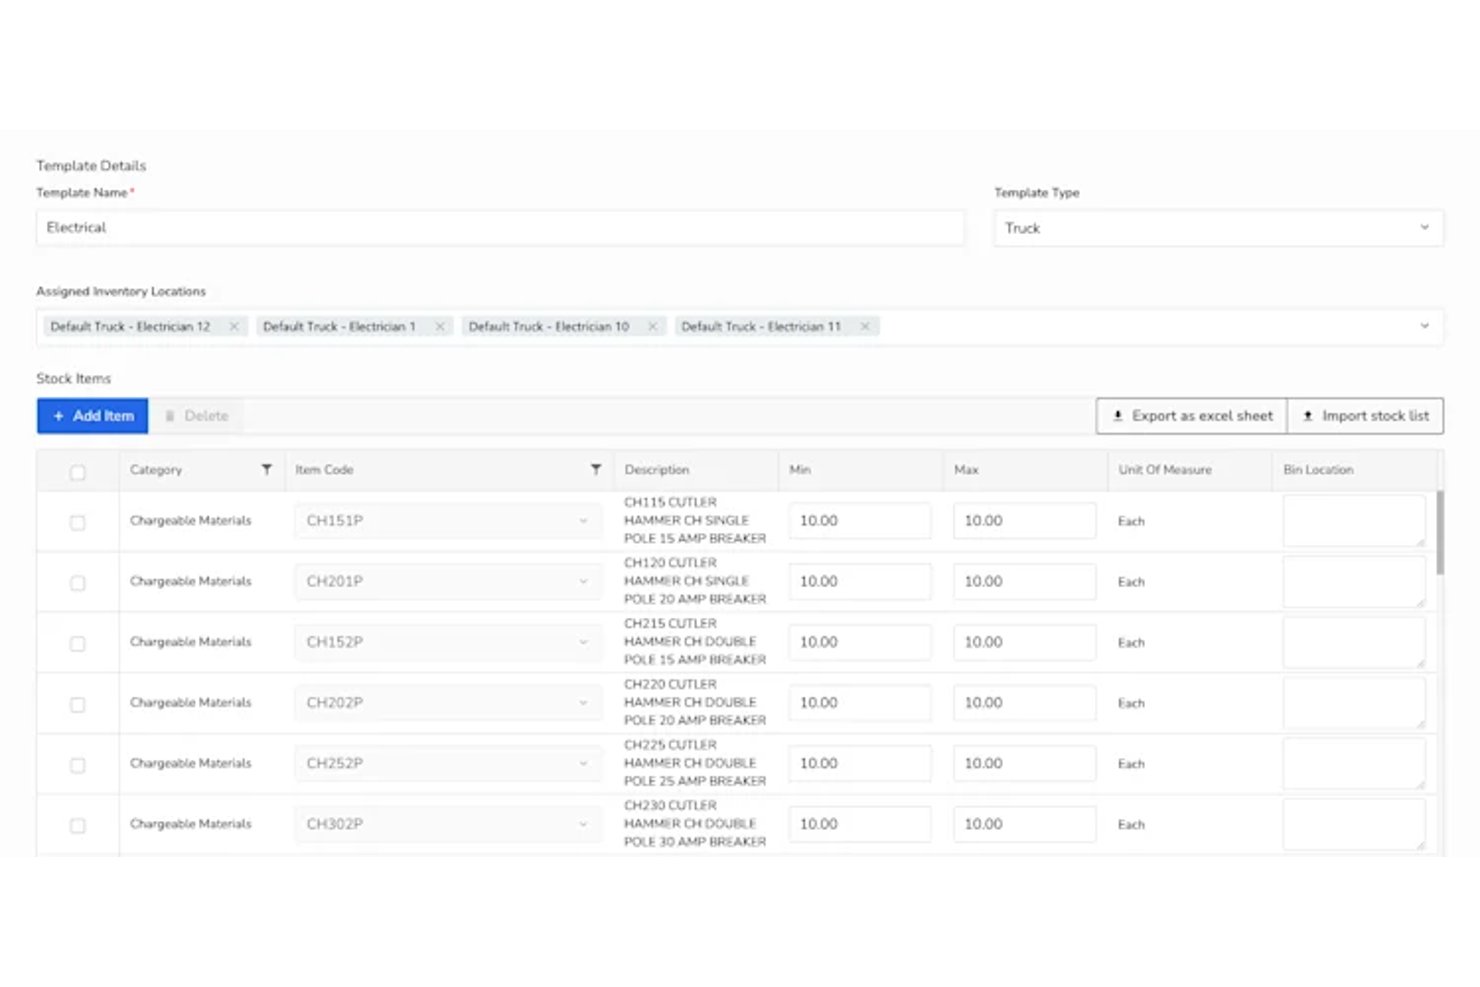Viewport: 1480px width, 987px height.
Task: Open the CH152P item code dropdown
Action: [449, 642]
